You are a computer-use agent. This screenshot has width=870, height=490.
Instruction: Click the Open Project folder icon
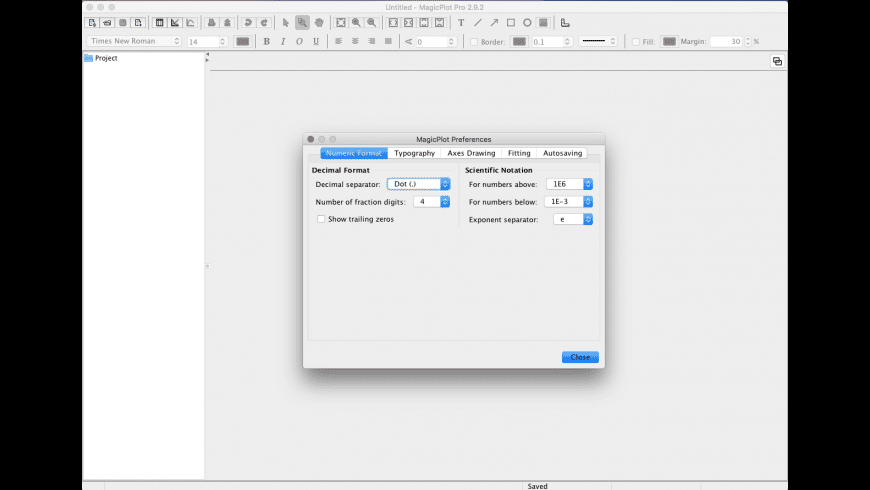click(107, 23)
